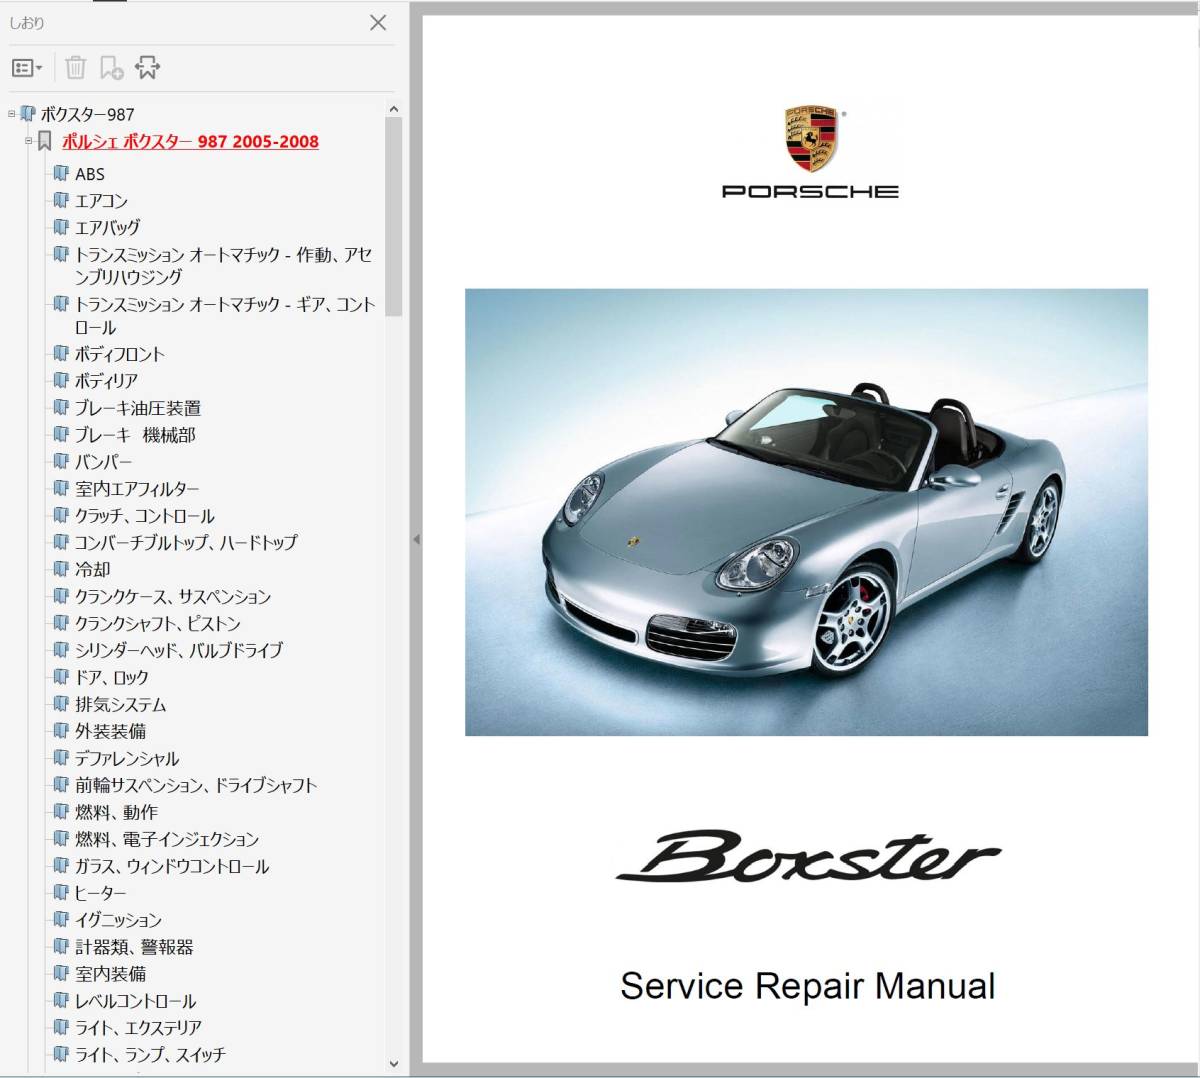Open ライト、ランプ、スイッチ bookmark

(150, 1056)
